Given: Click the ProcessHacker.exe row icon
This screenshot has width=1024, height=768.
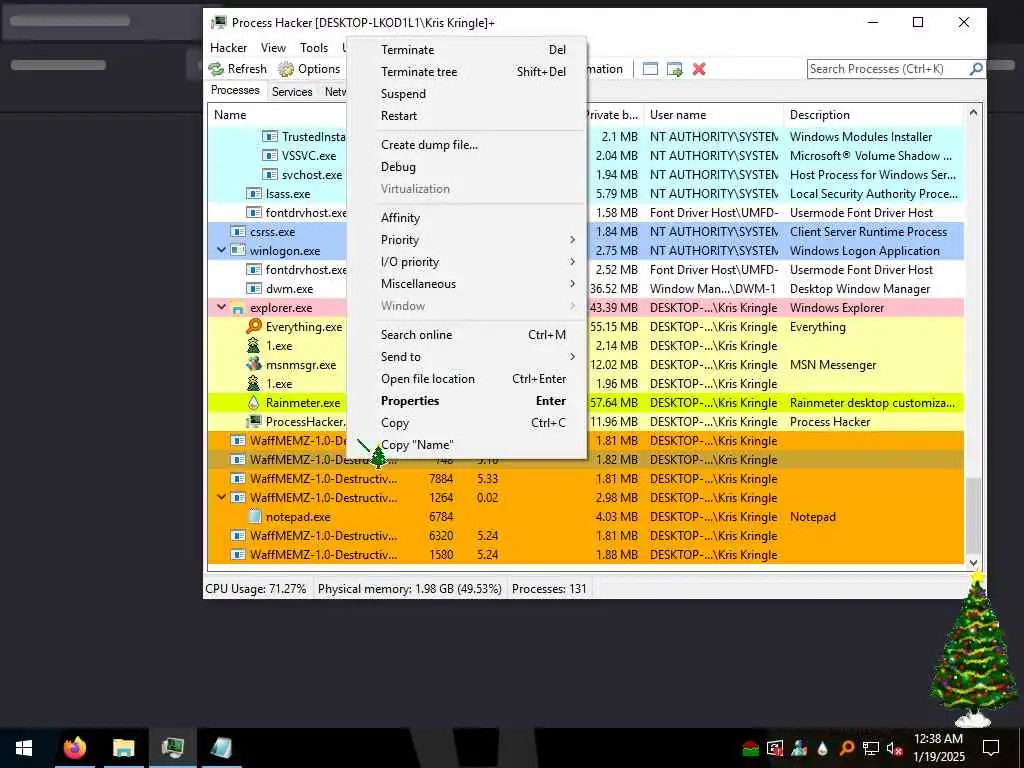Looking at the screenshot, I should click(x=254, y=422).
